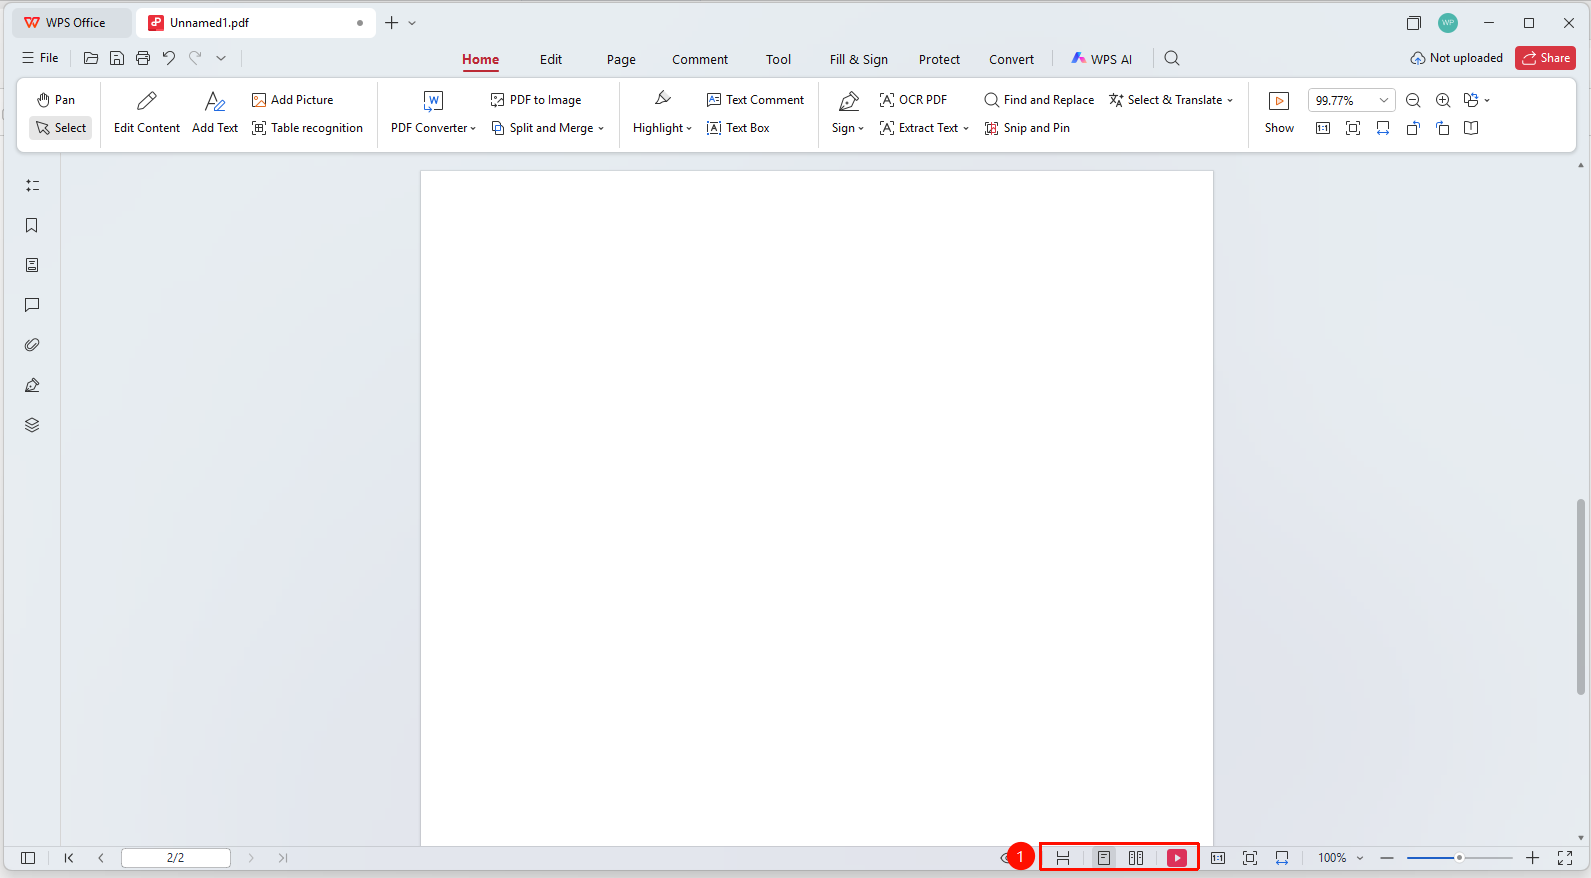Toggle sidebar panel in status bar
The height and width of the screenshot is (878, 1591).
click(x=28, y=858)
